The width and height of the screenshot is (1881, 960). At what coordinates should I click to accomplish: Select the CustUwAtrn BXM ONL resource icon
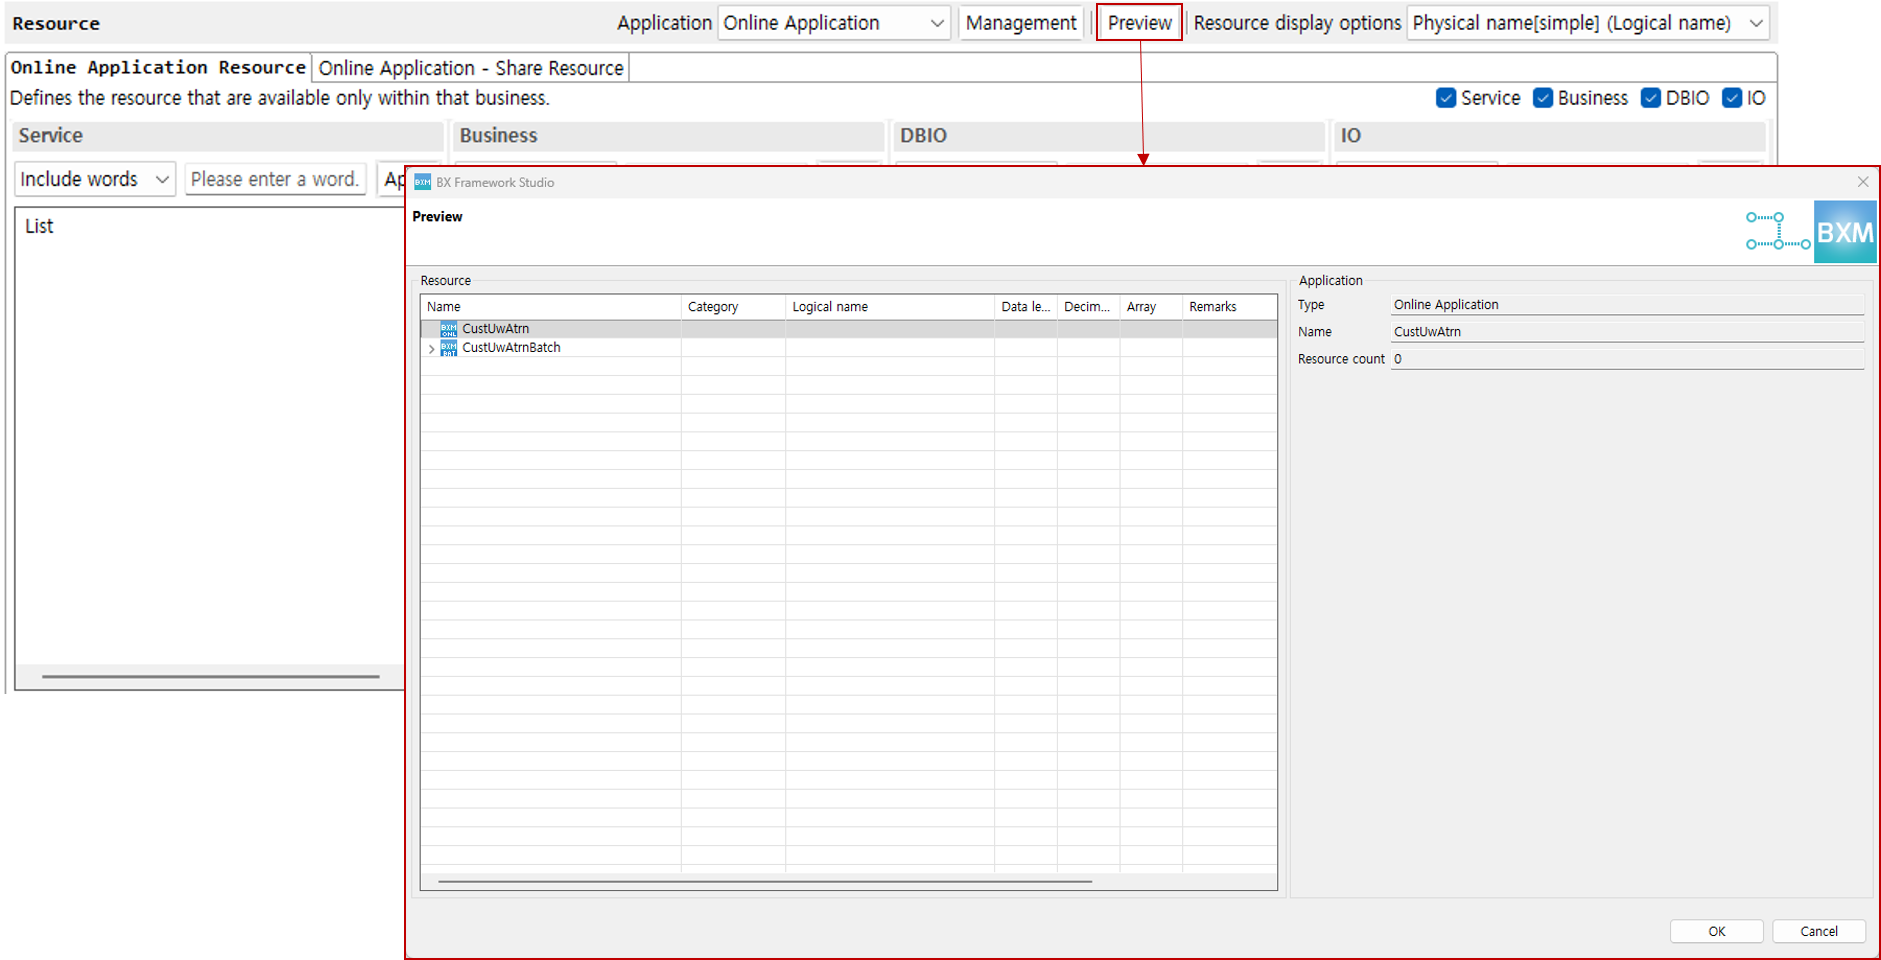[x=450, y=328]
